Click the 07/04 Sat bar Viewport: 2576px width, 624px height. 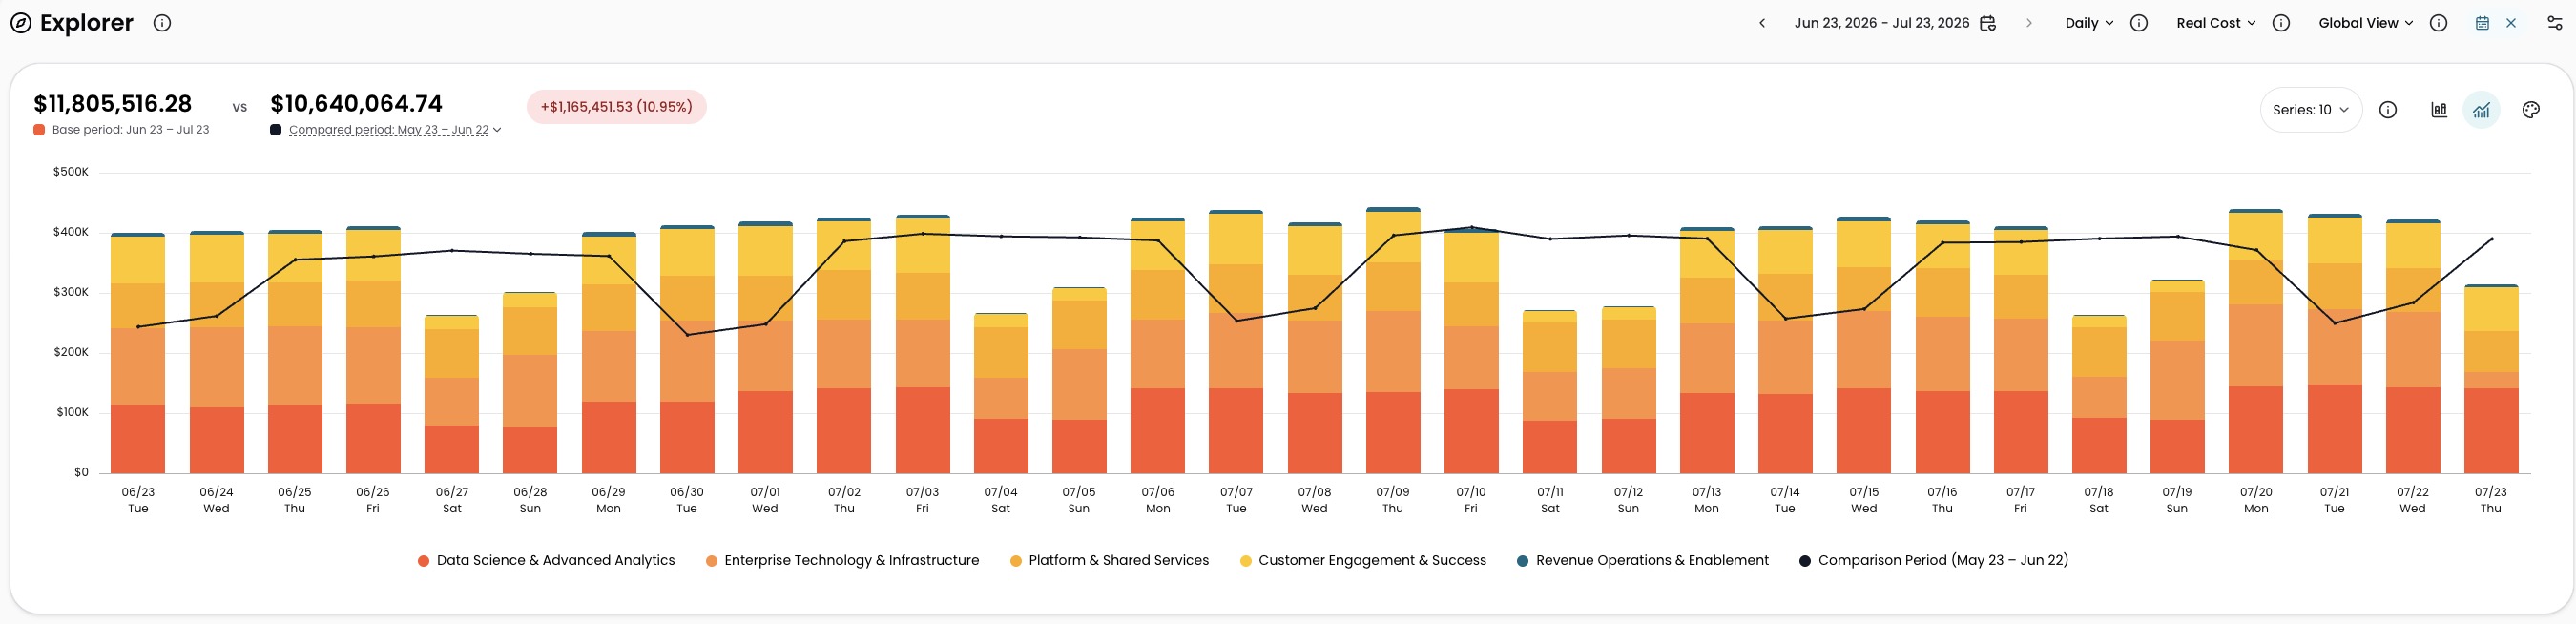tap(1001, 393)
